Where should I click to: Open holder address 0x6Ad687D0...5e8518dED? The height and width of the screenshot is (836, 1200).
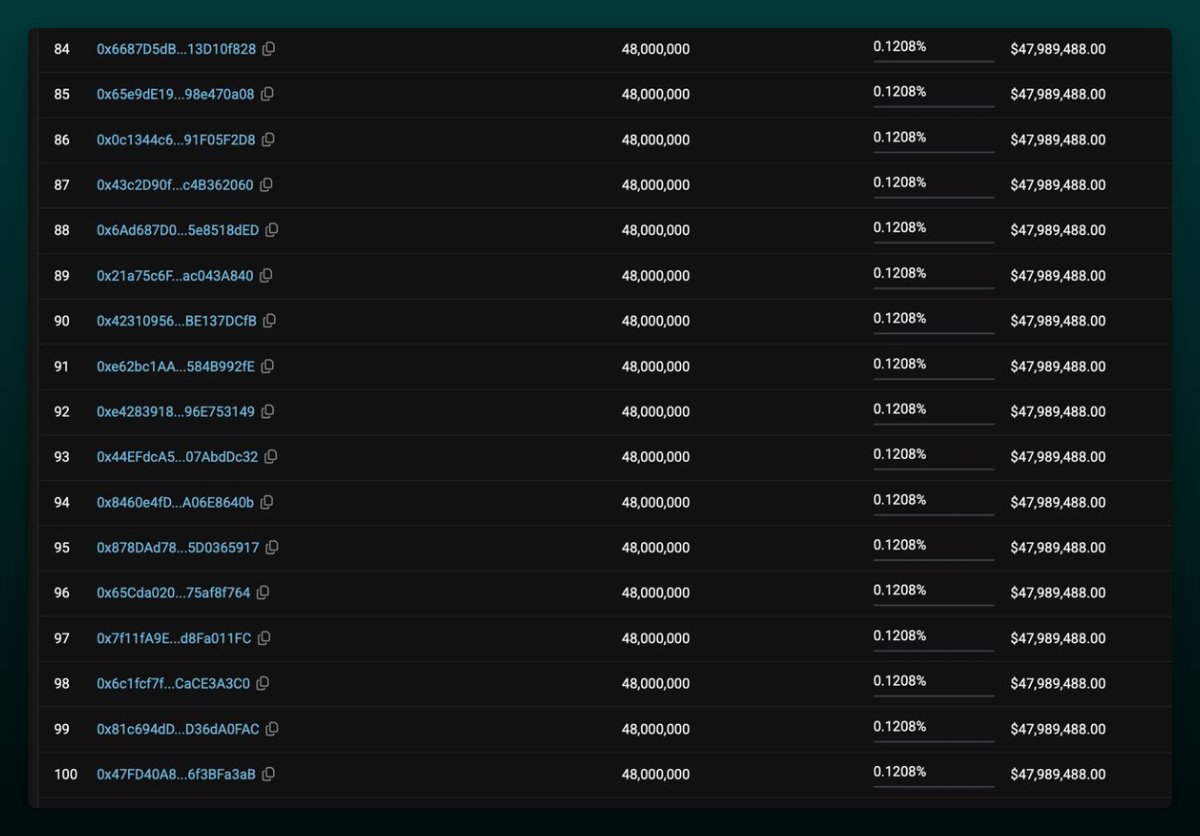(177, 230)
